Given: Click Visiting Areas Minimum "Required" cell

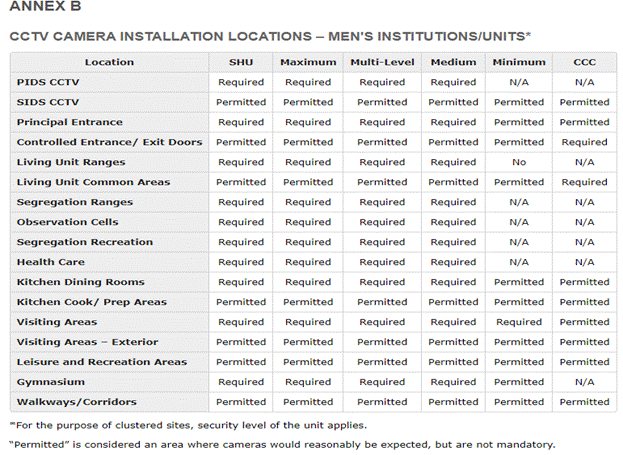Looking at the screenshot, I should (519, 322).
